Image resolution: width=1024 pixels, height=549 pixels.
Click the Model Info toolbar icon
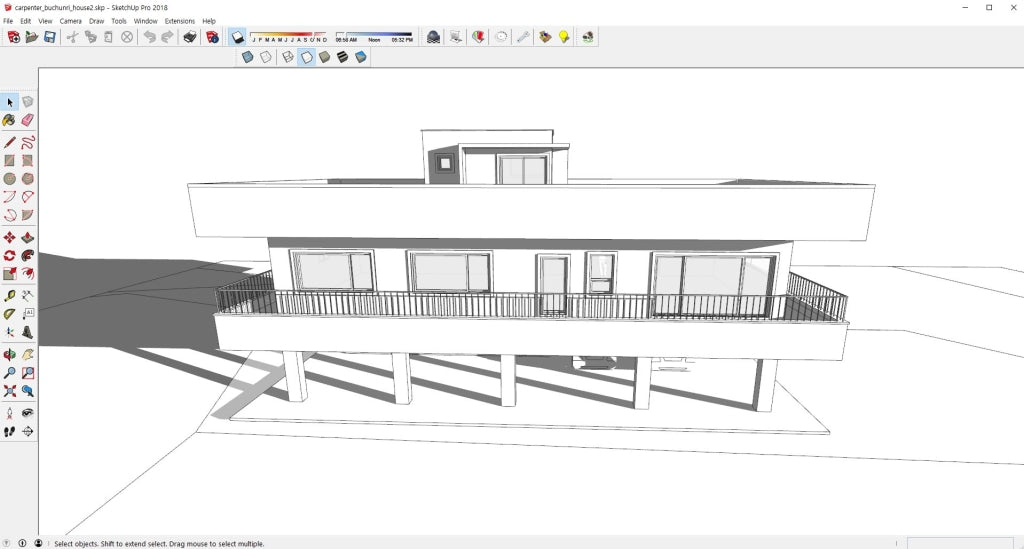tap(212, 37)
